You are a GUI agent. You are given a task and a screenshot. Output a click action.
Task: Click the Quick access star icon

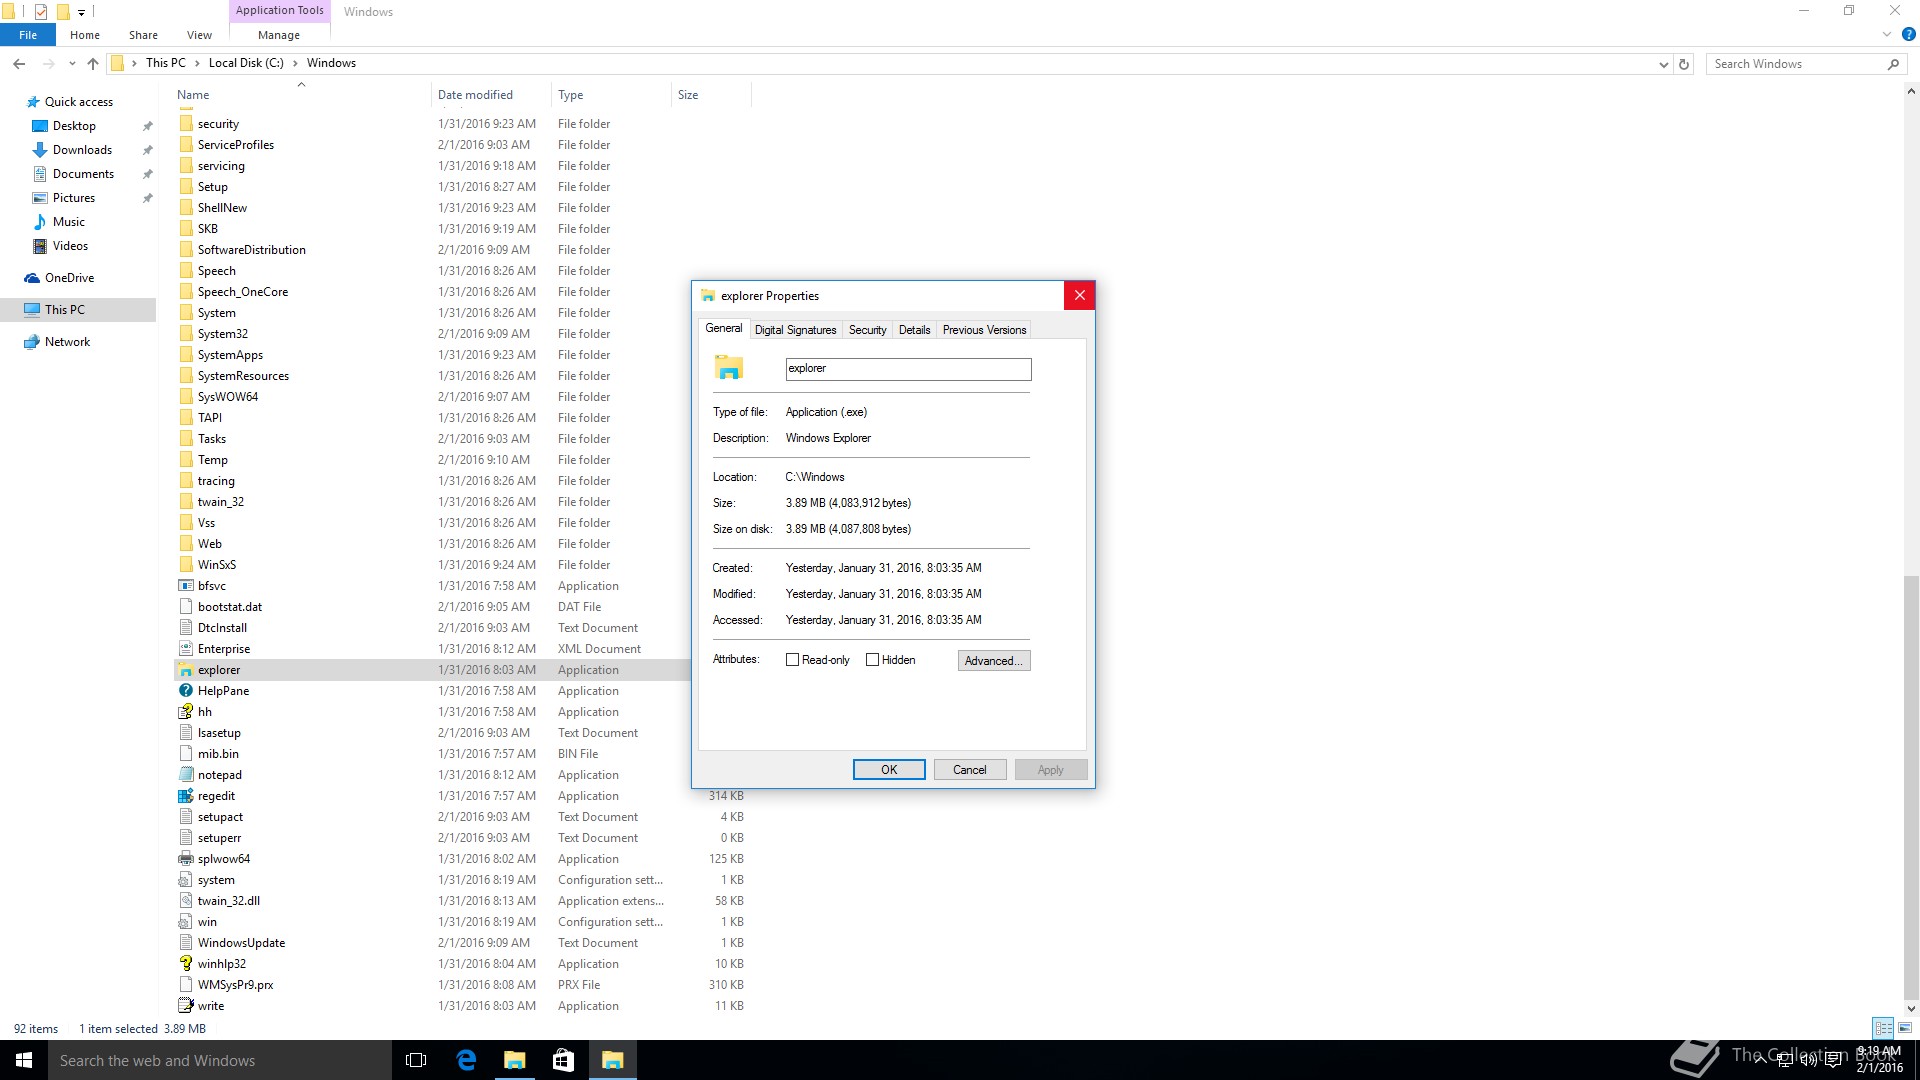tap(33, 102)
